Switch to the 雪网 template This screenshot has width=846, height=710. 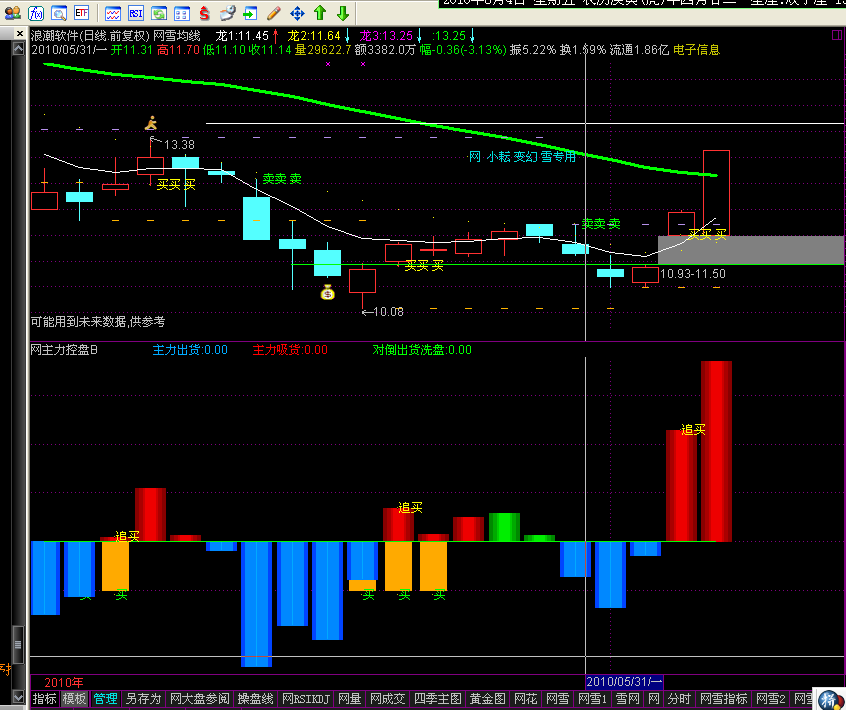(x=627, y=699)
